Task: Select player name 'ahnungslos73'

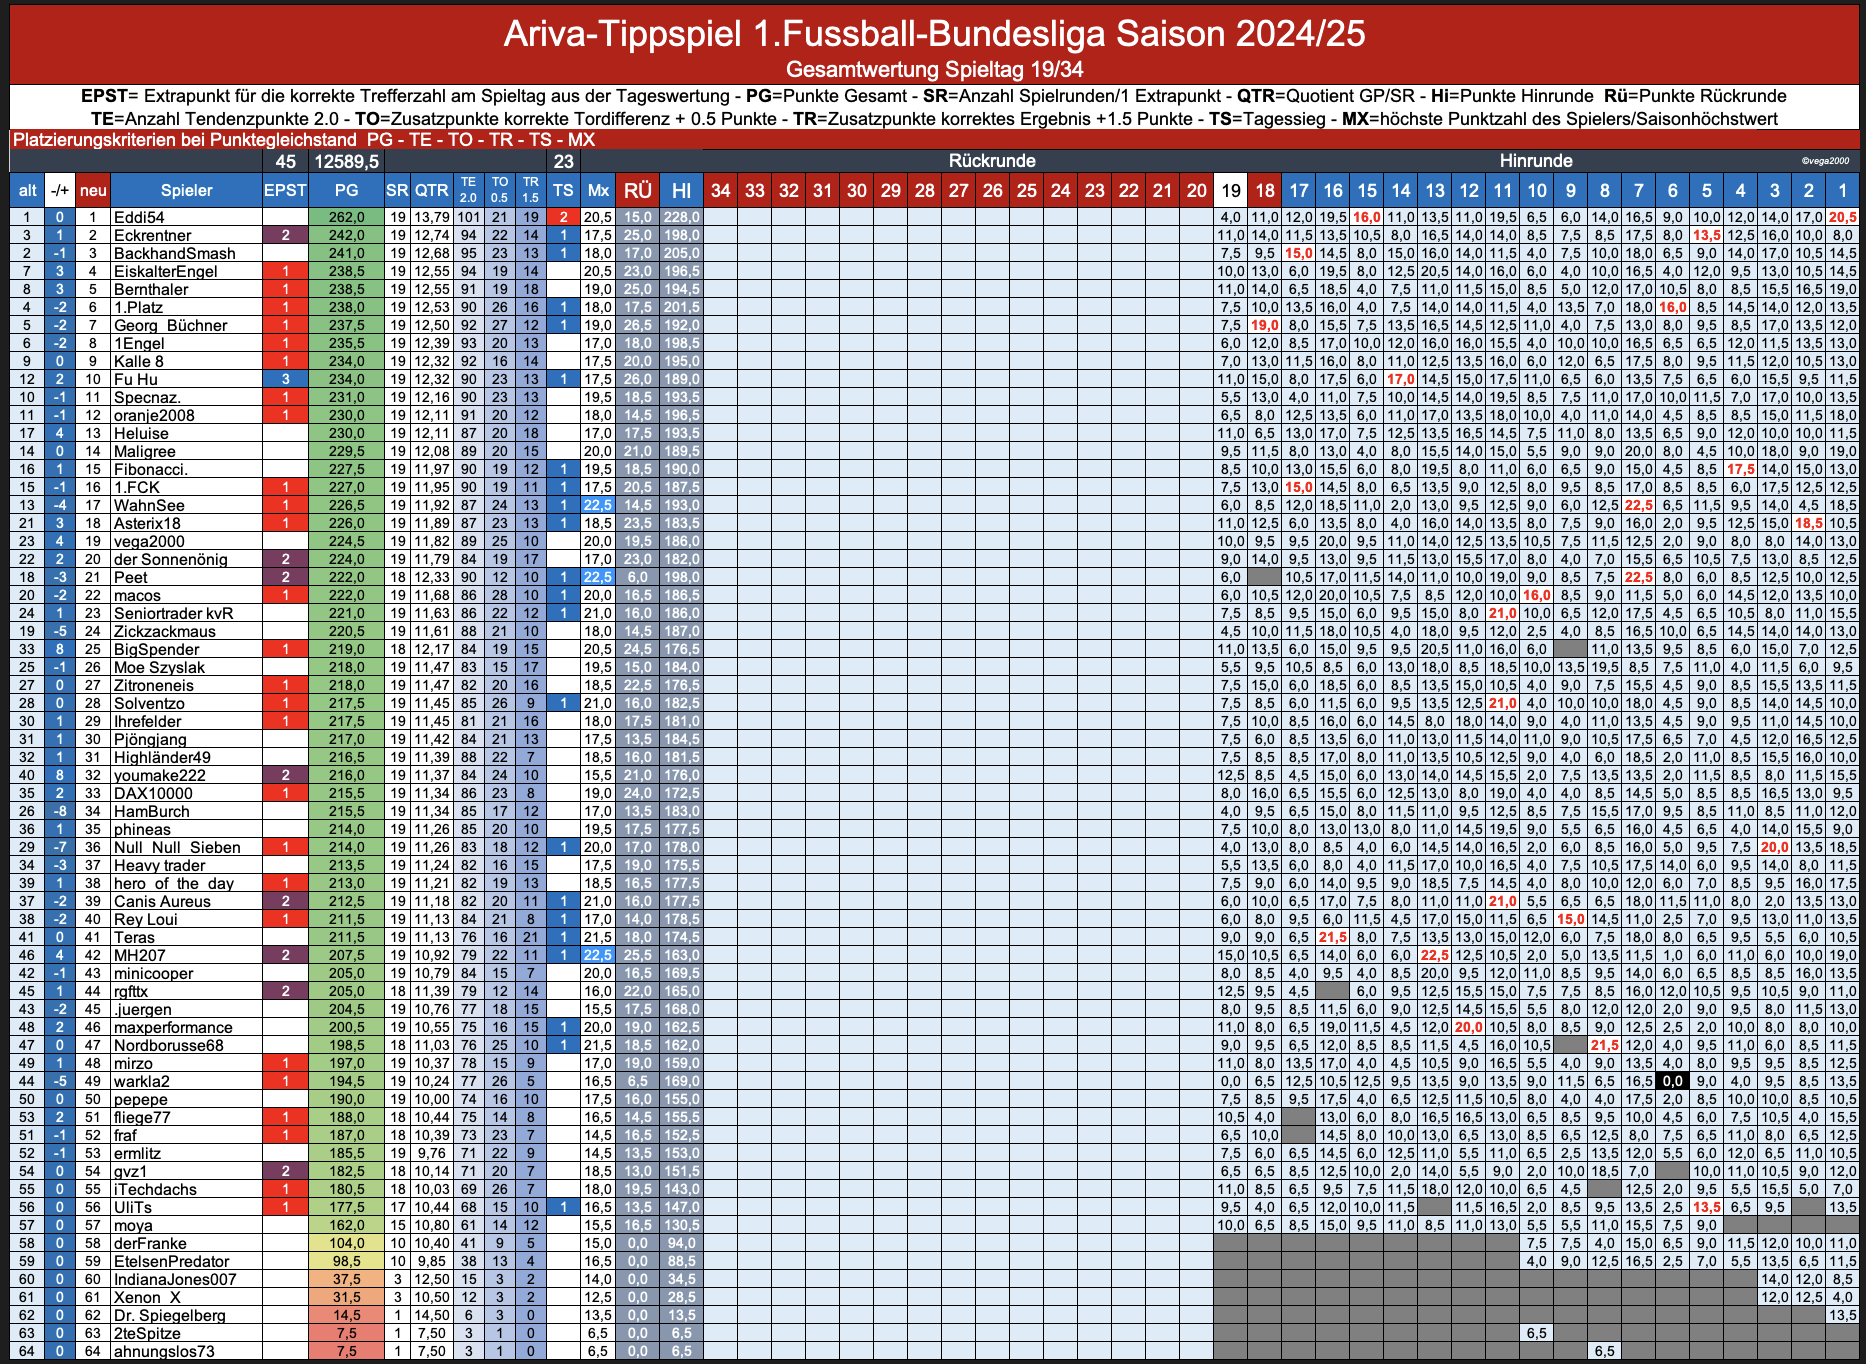Action: [164, 1351]
